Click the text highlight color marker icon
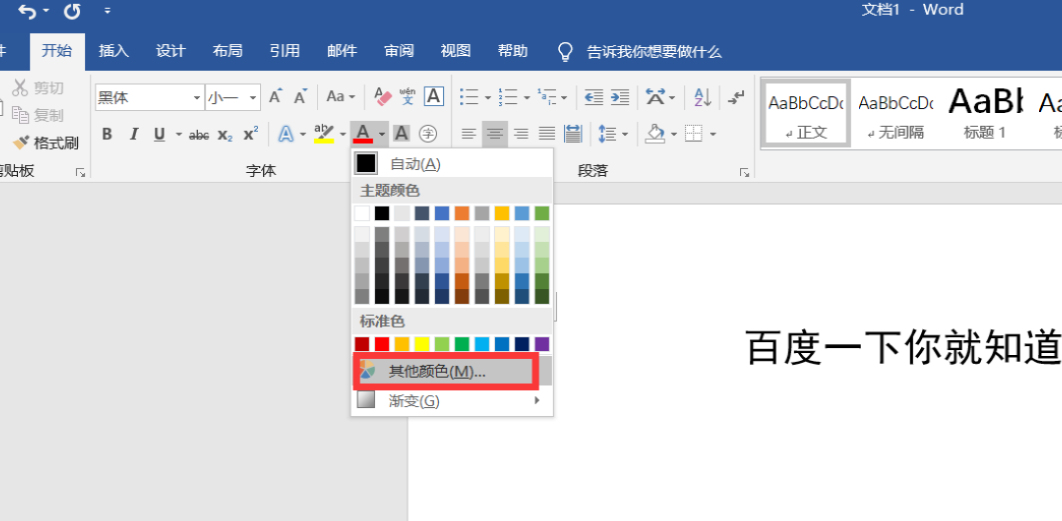Screen dimensions: 1062x521 tap(325, 133)
